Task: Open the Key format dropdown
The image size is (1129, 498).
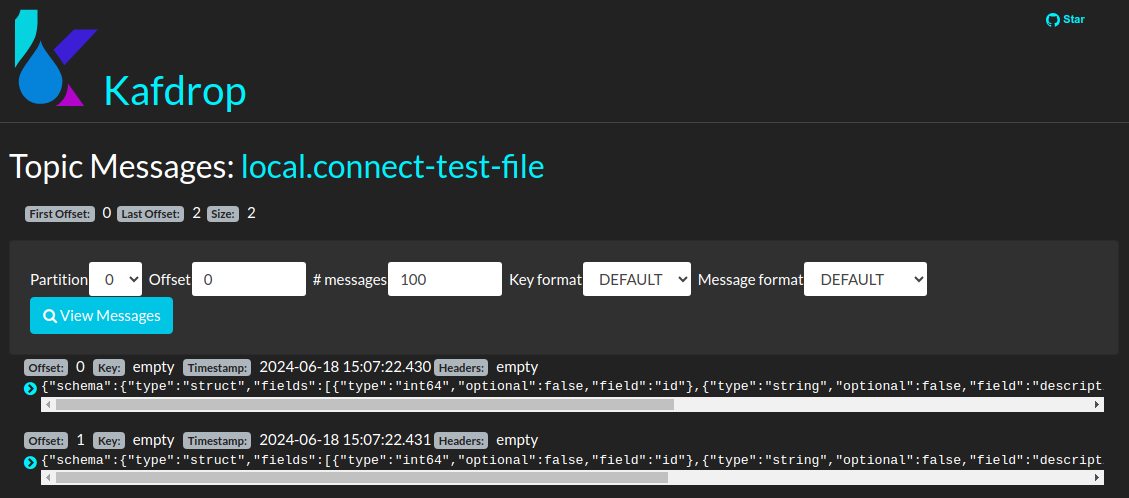Action: click(x=637, y=279)
